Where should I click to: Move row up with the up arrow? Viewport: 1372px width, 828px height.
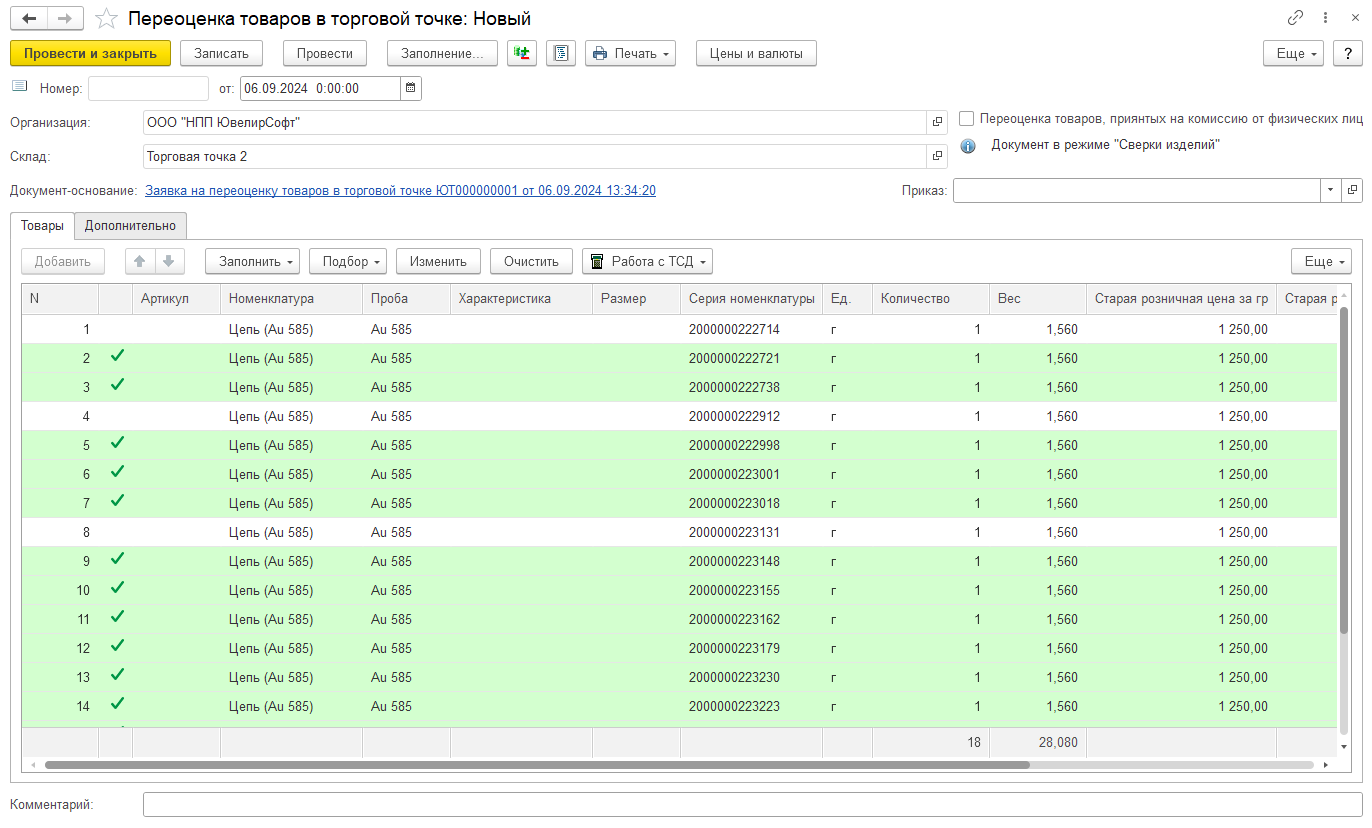[x=140, y=261]
